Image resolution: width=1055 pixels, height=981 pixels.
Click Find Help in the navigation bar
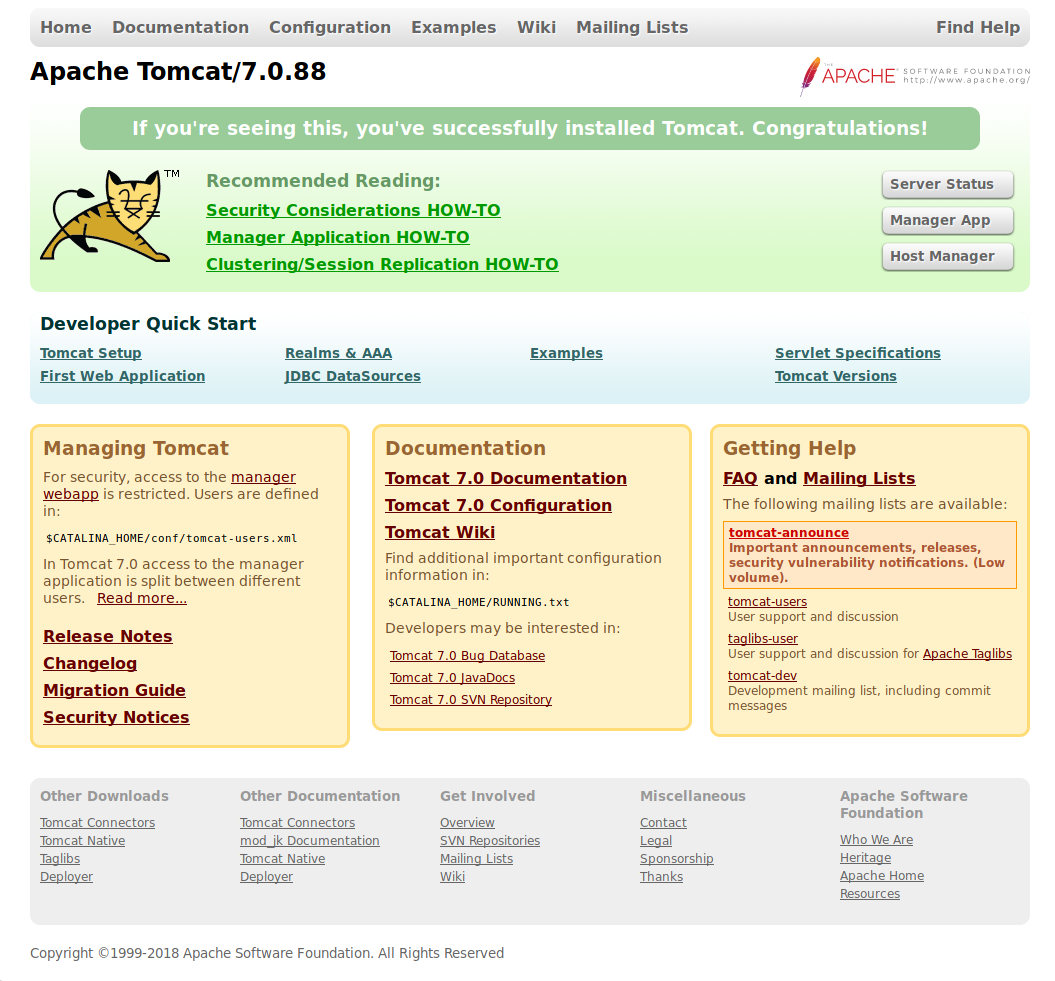click(x=978, y=28)
